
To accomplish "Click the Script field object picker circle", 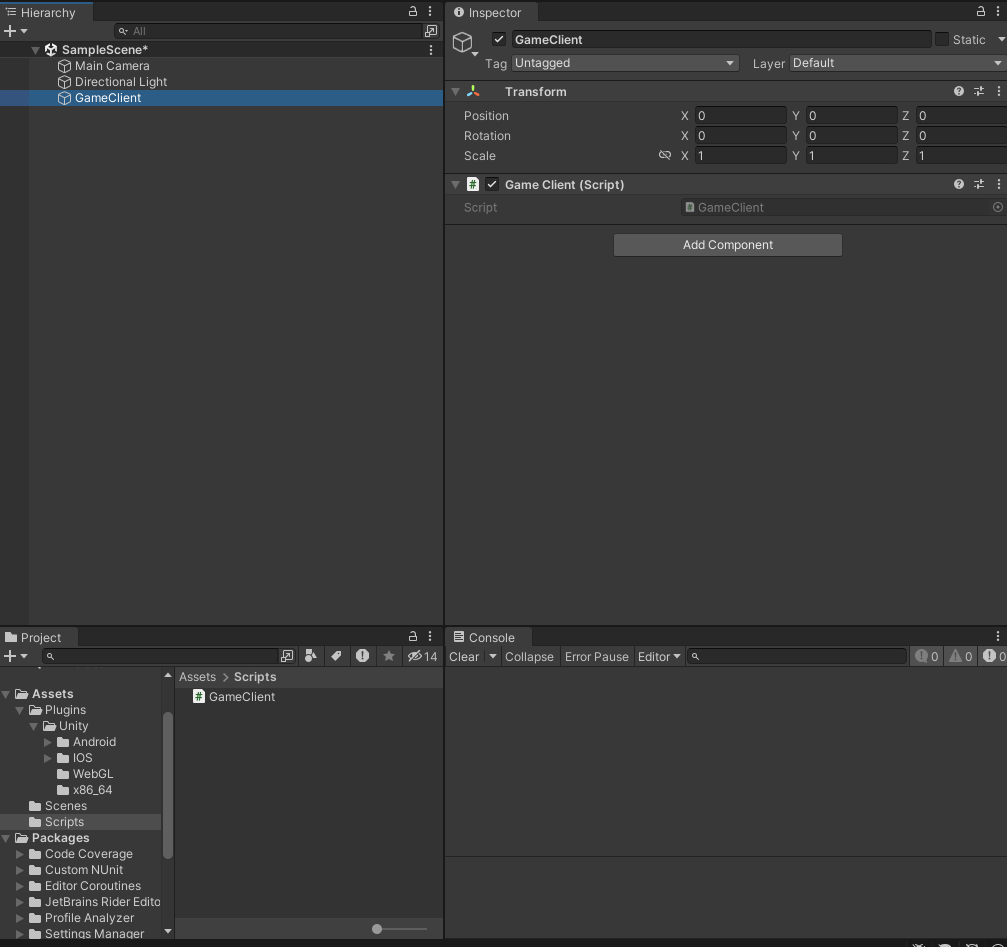I will [997, 207].
